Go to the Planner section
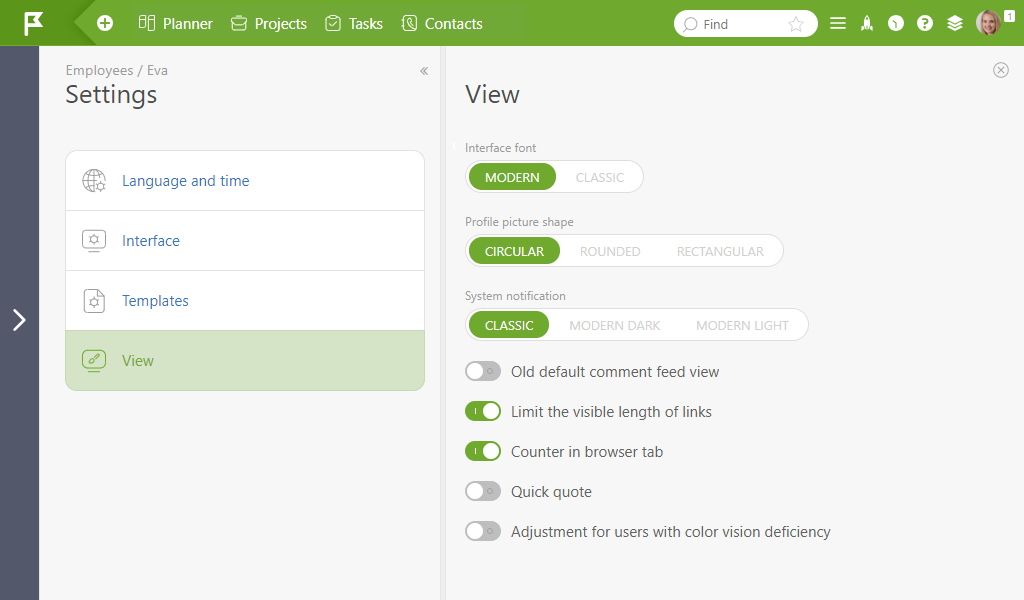Viewport: 1024px width, 600px height. [x=175, y=24]
